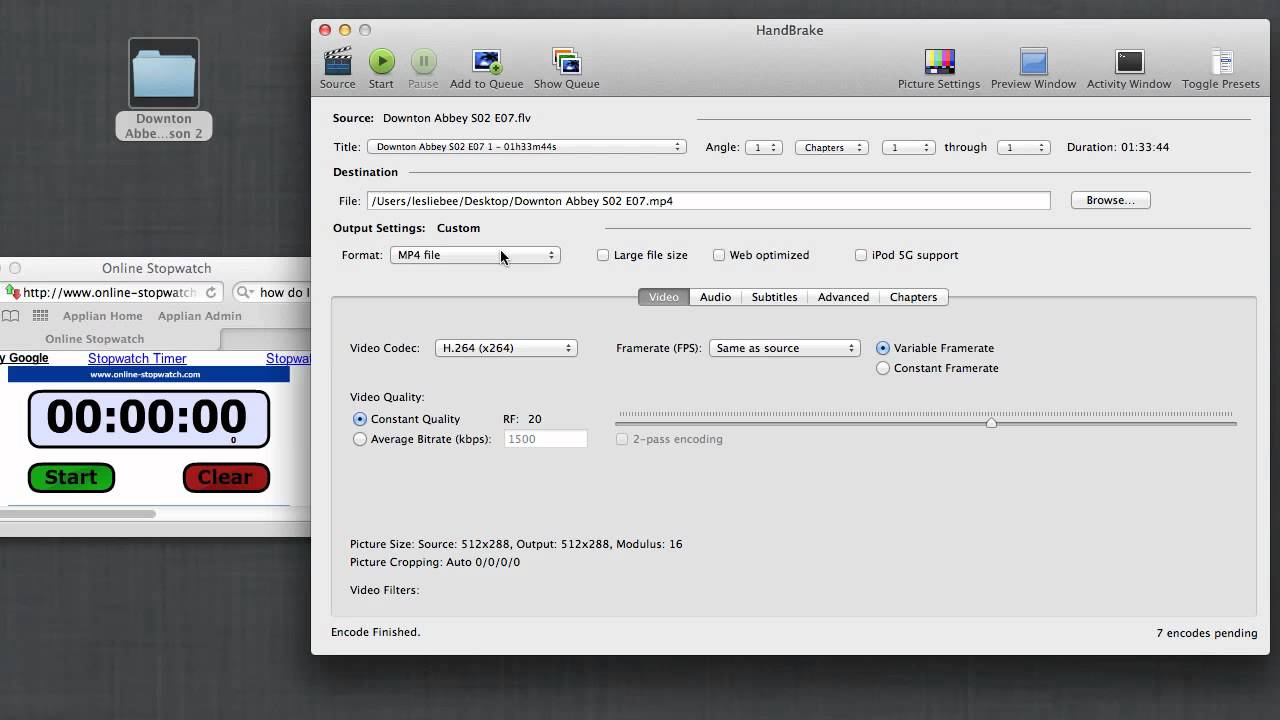
Task: Switch to the Advanced tab
Action: pos(843,297)
